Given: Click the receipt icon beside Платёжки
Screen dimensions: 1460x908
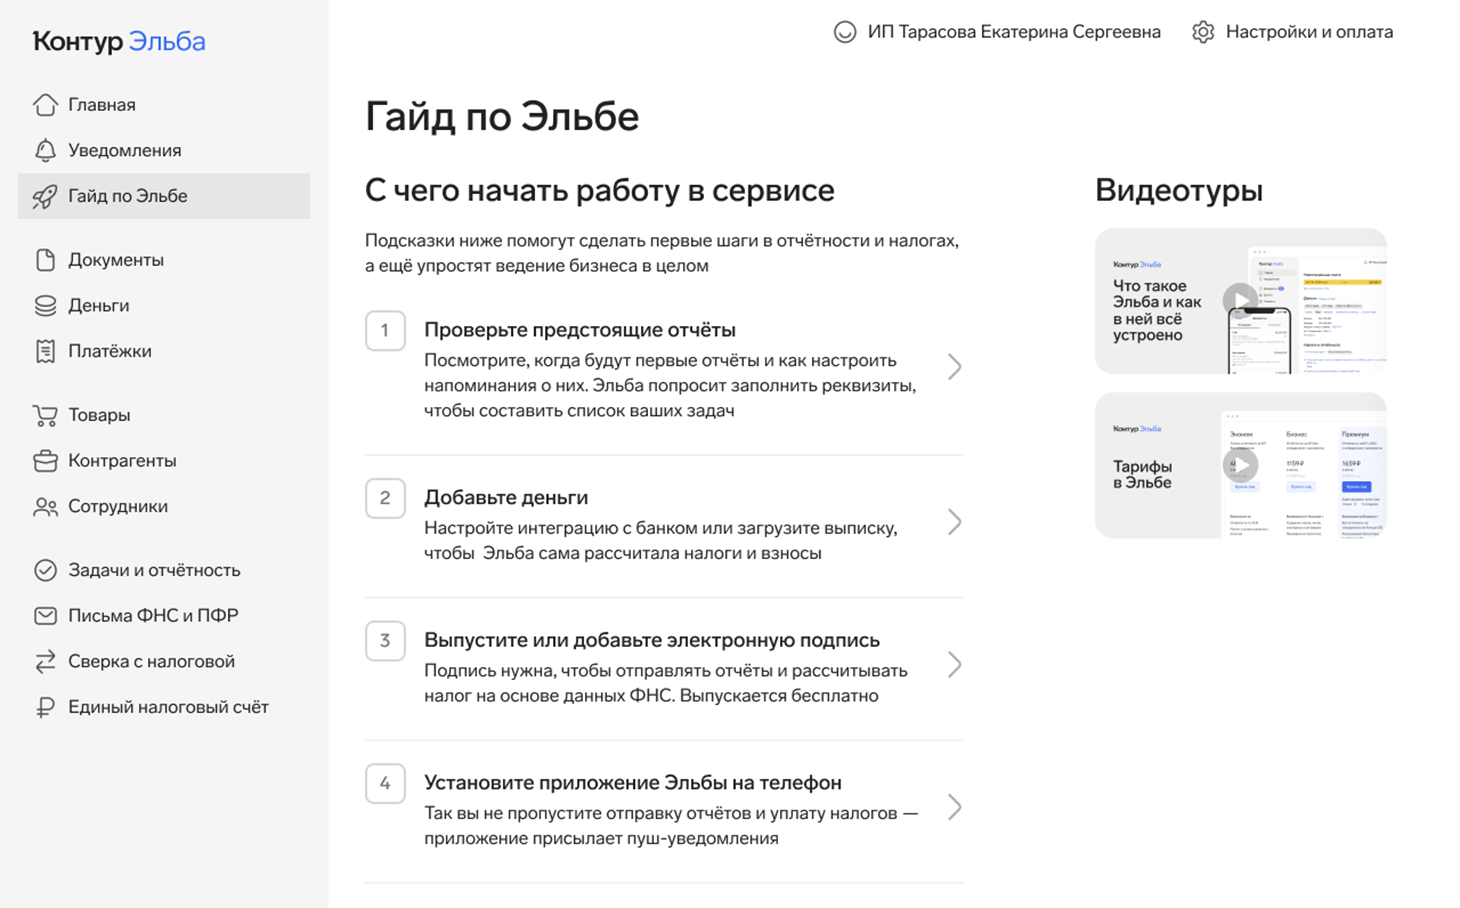Looking at the screenshot, I should [45, 351].
